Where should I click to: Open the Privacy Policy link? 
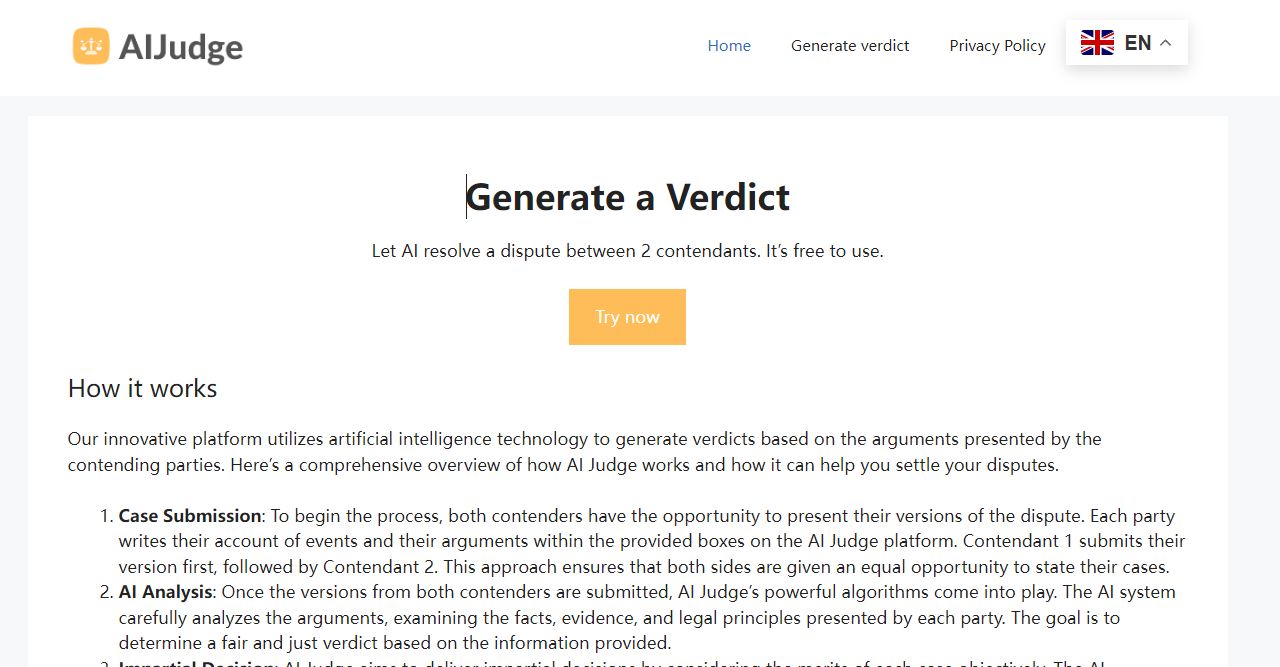(x=997, y=46)
